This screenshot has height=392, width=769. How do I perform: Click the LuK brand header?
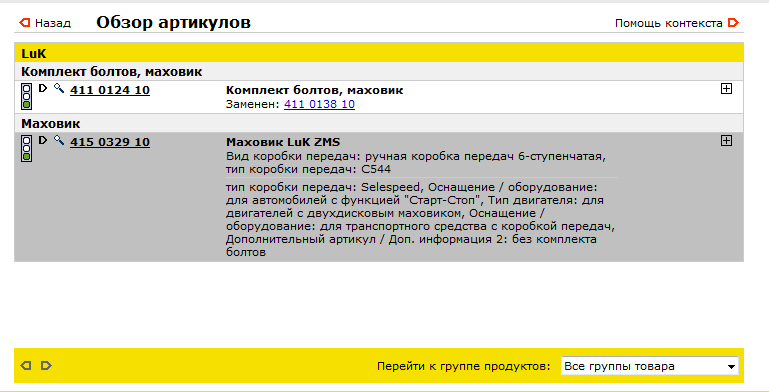pyautogui.click(x=379, y=53)
